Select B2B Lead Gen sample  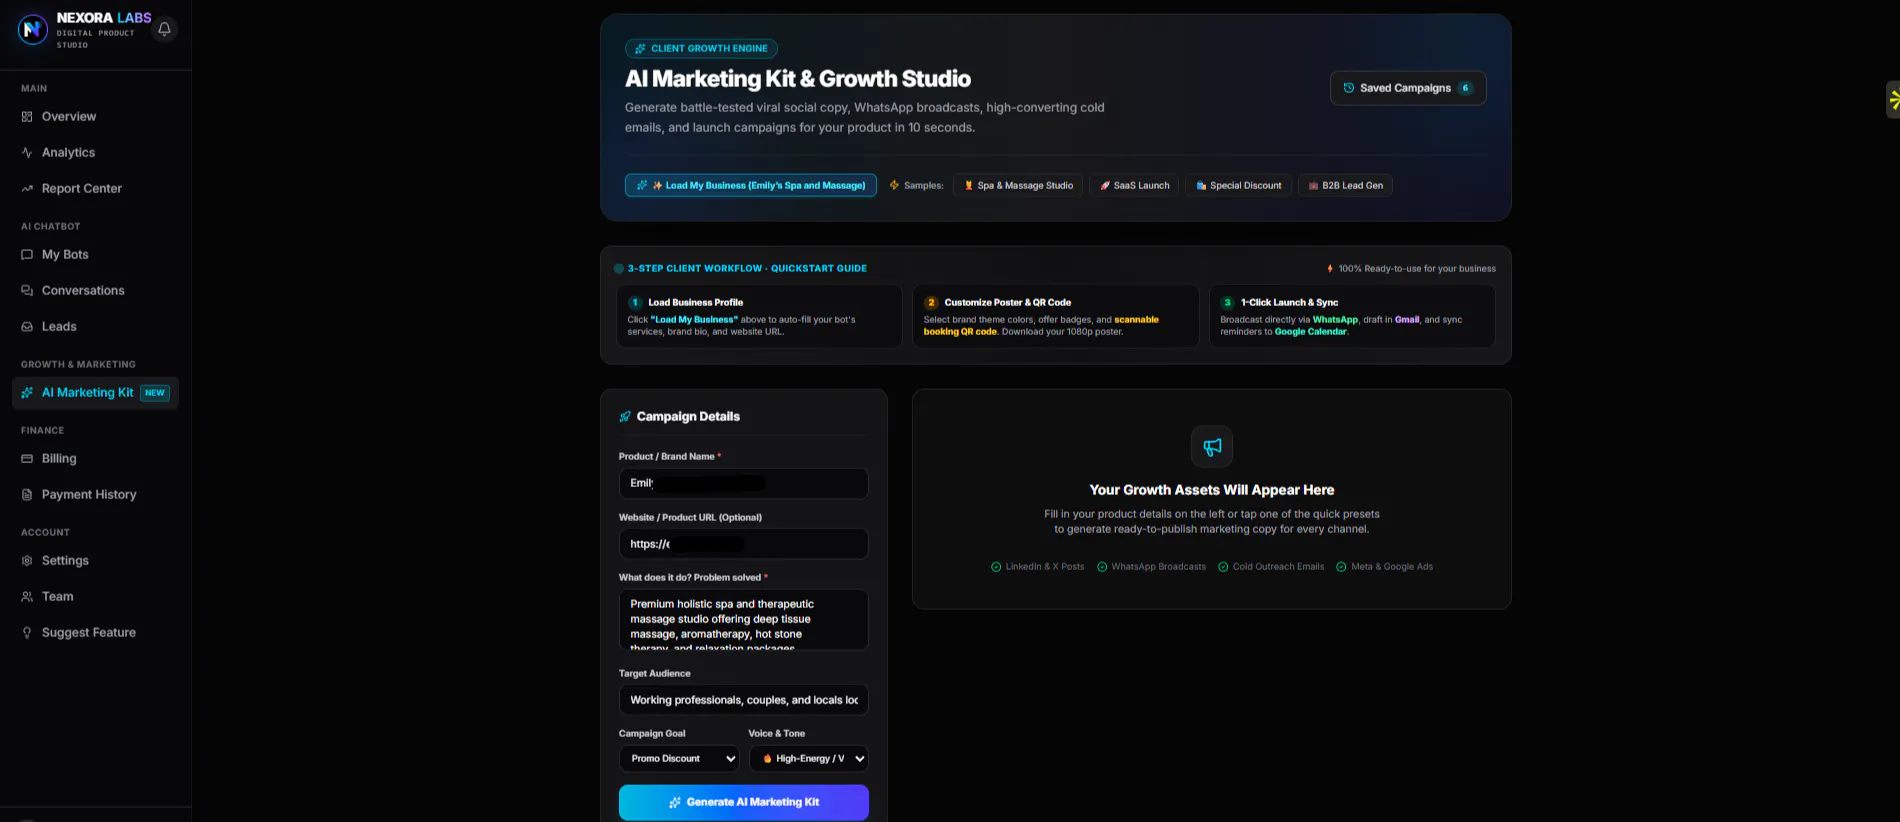point(1345,185)
